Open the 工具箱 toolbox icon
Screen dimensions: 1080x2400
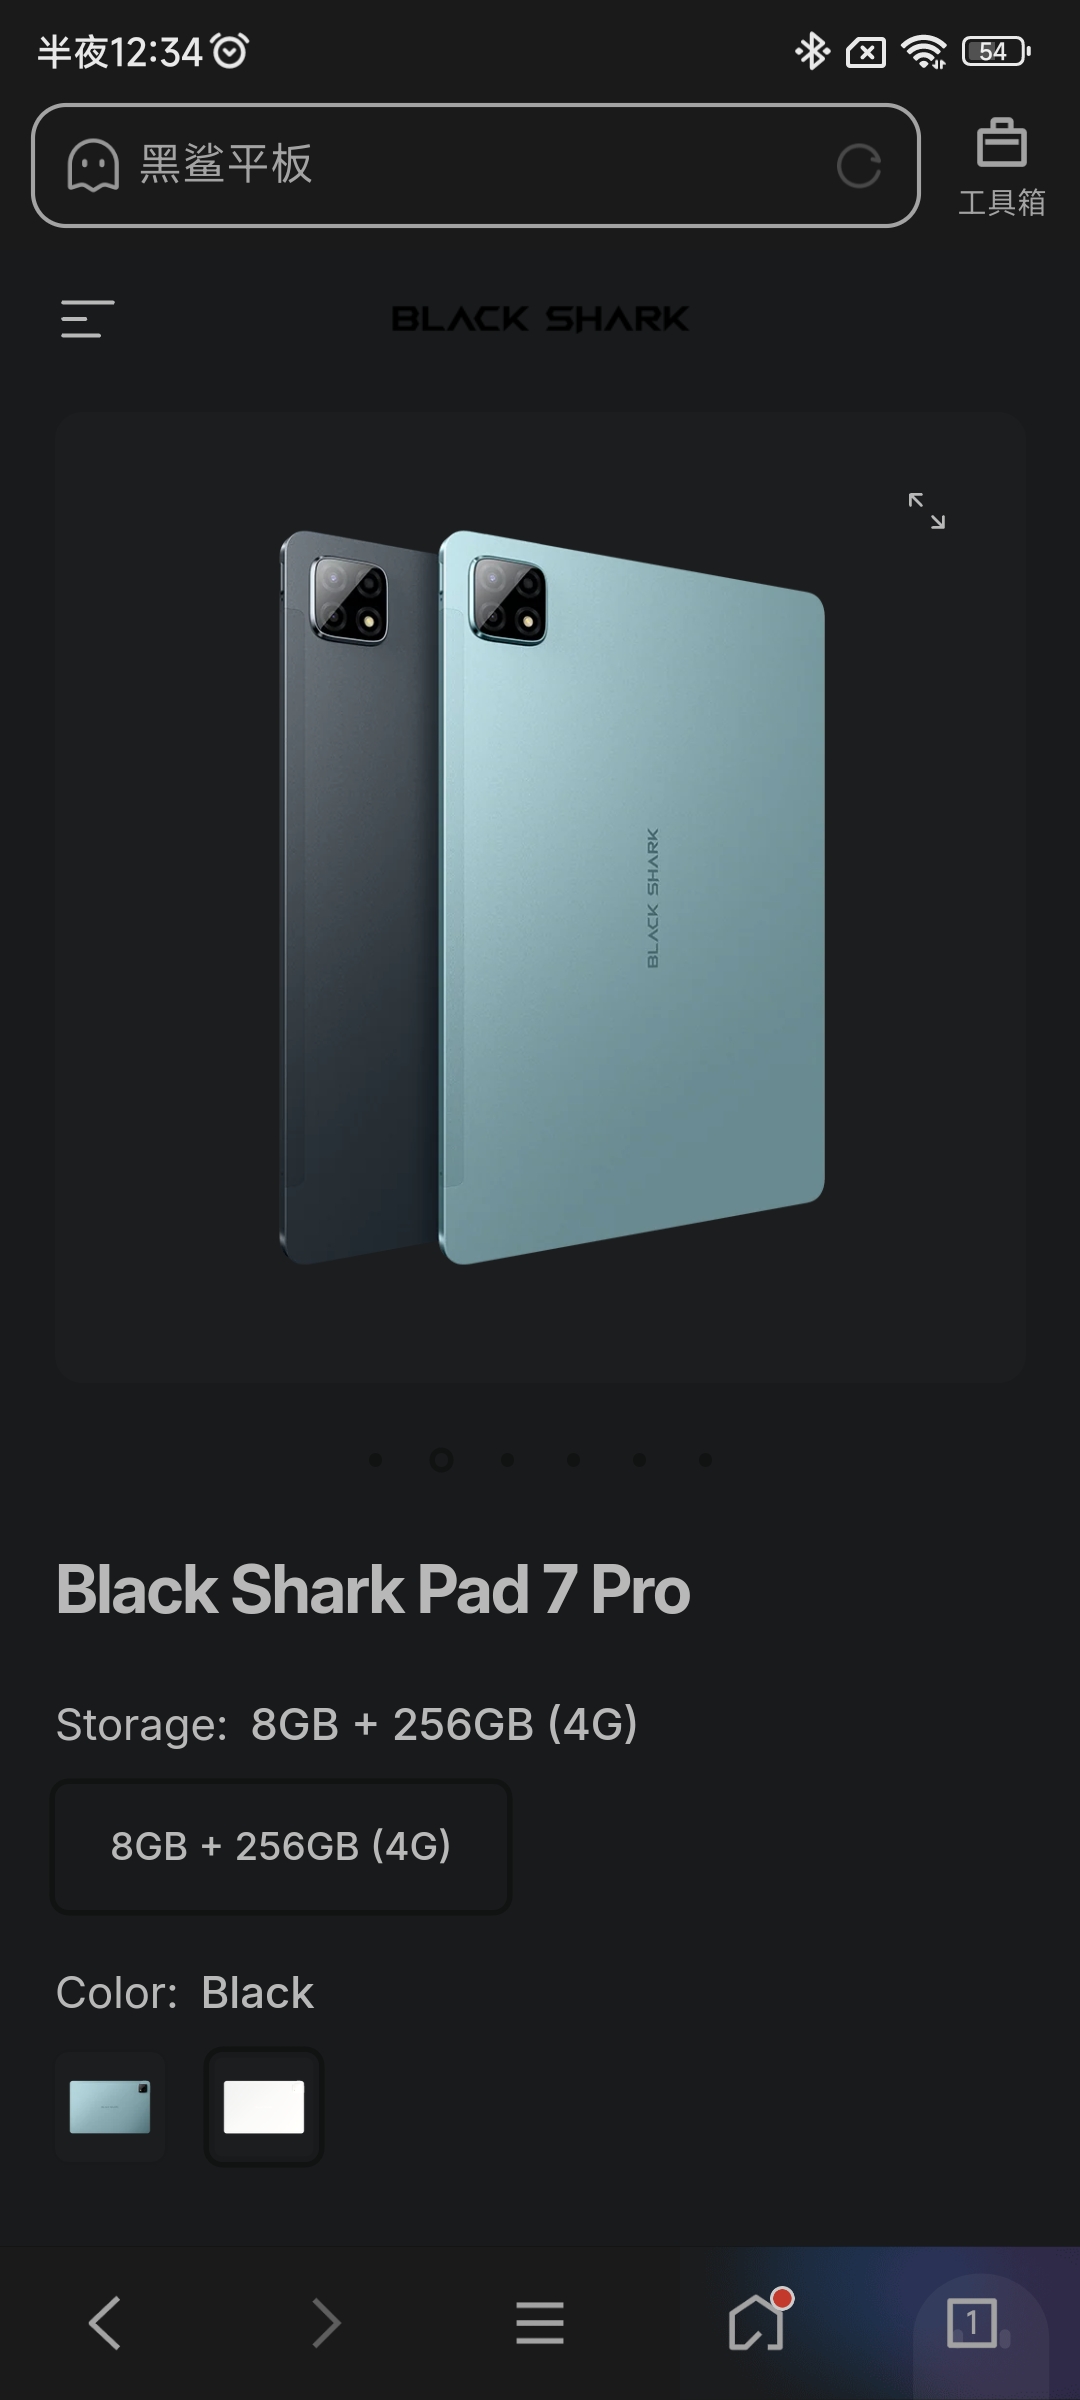1001,167
